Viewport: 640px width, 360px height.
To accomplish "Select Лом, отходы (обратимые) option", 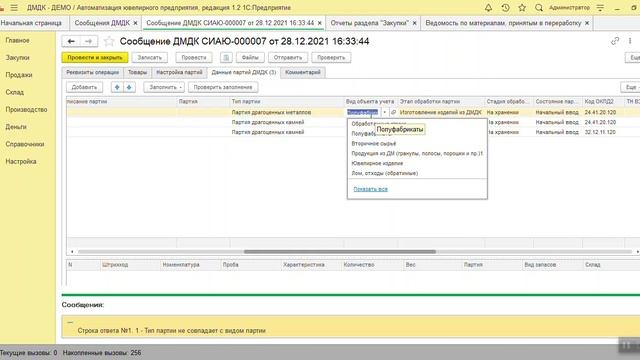I will pos(417,173).
